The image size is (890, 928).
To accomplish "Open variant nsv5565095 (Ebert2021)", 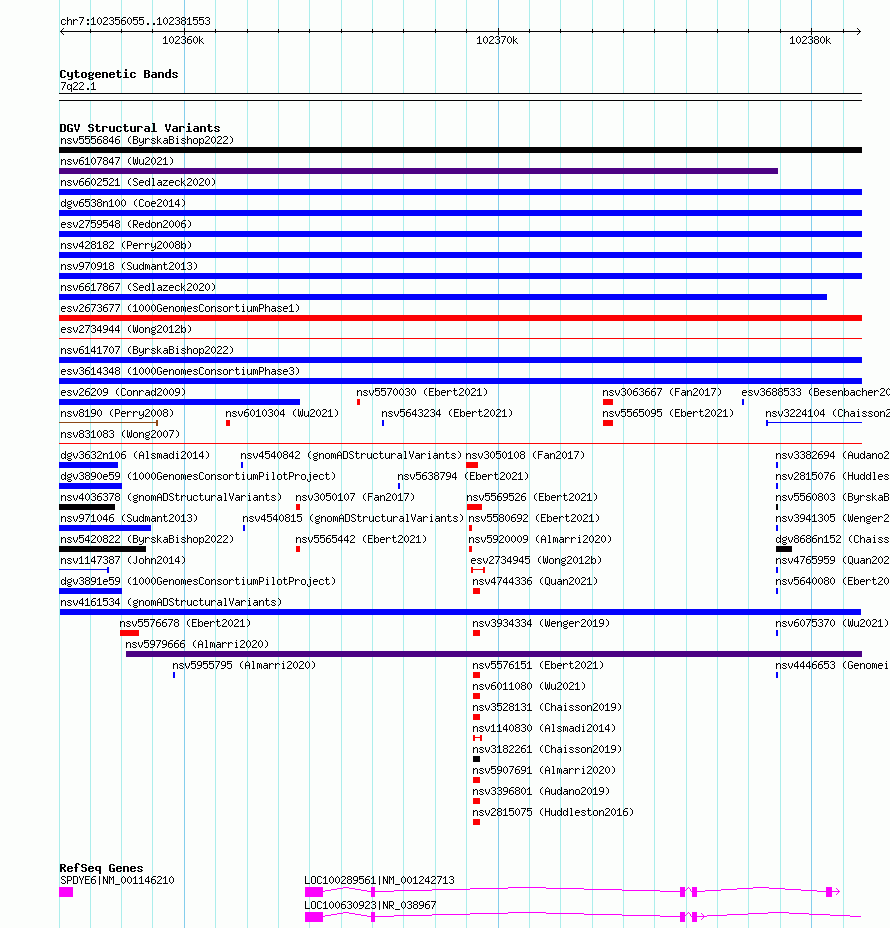I will point(668,413).
